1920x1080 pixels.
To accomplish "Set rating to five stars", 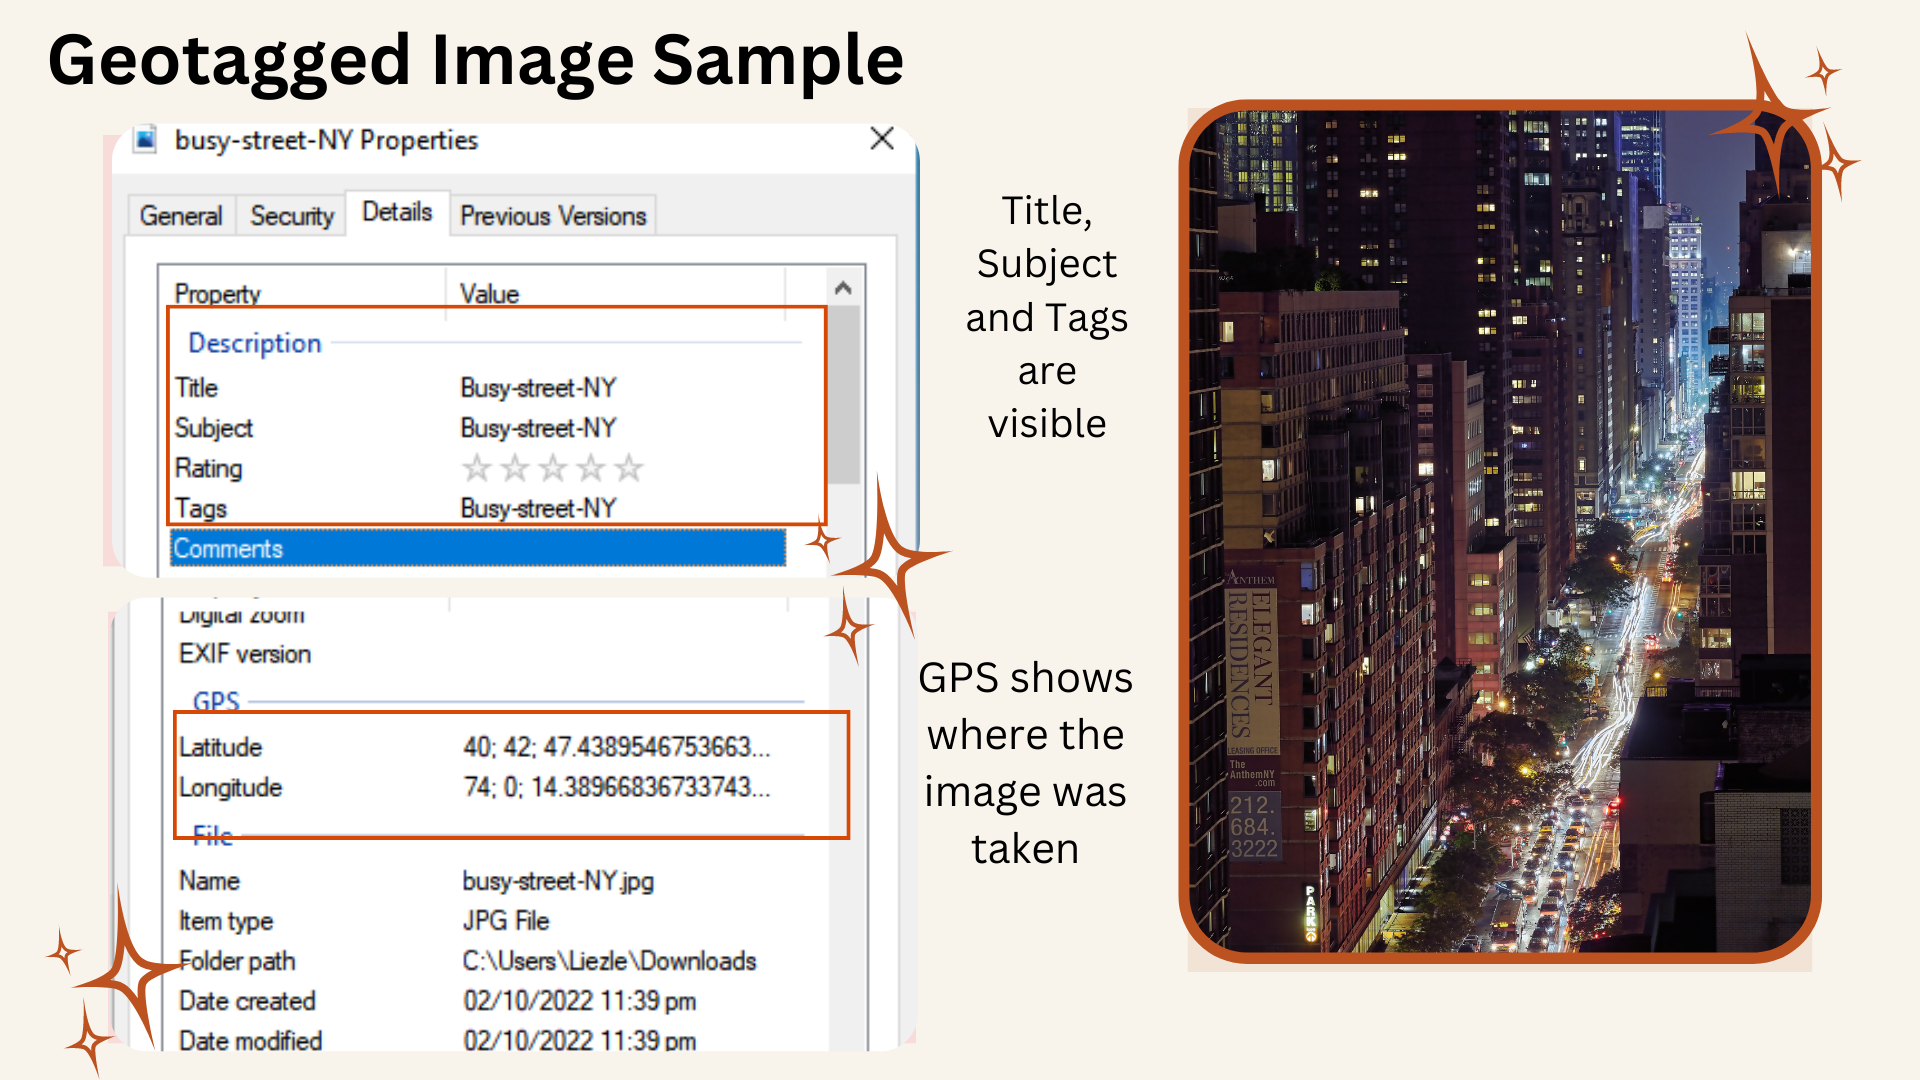I will pos(629,468).
